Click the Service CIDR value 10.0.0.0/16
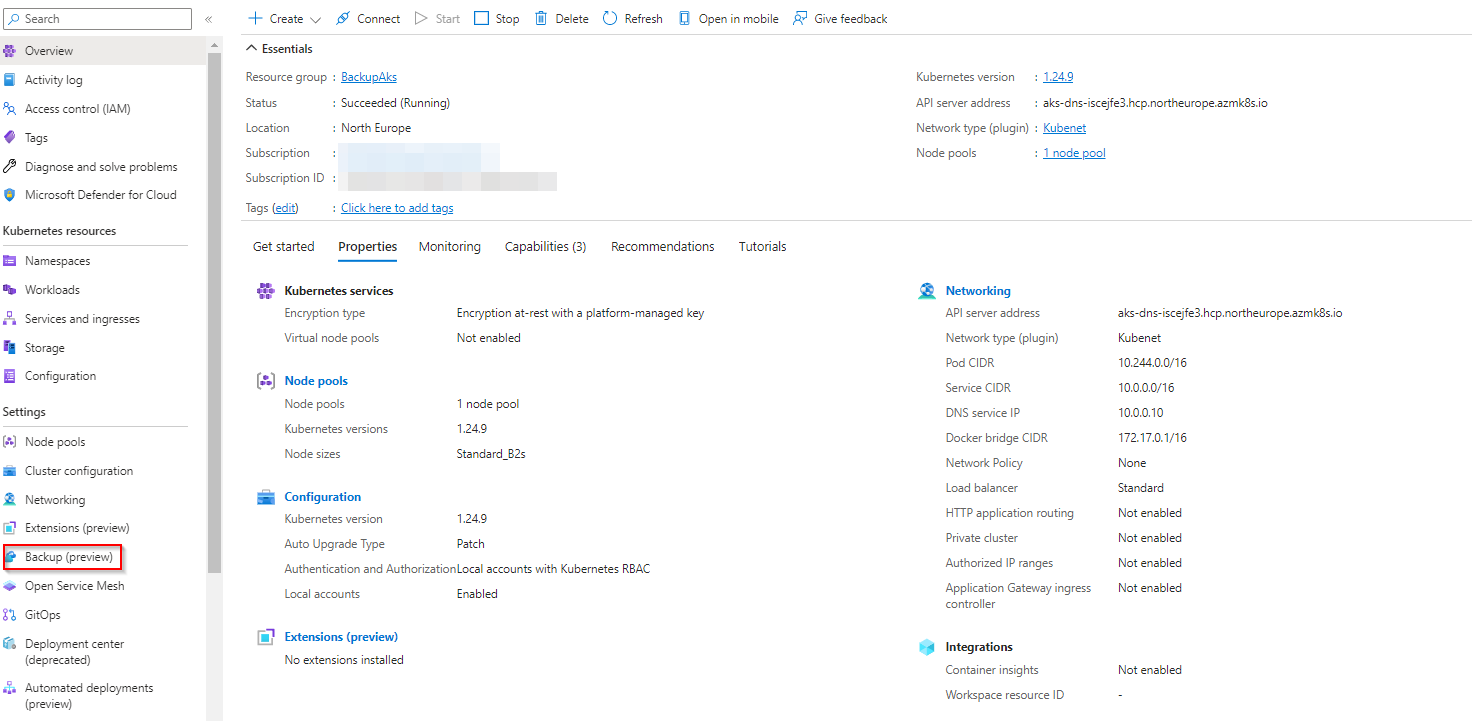The height and width of the screenshot is (721, 1472). [x=1146, y=388]
